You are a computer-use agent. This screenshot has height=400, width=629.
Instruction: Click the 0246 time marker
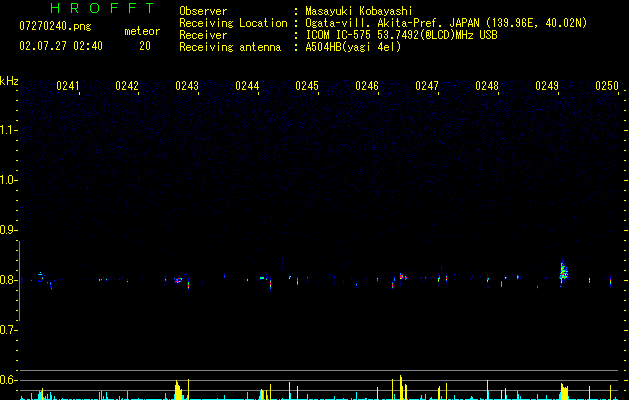[x=367, y=86]
